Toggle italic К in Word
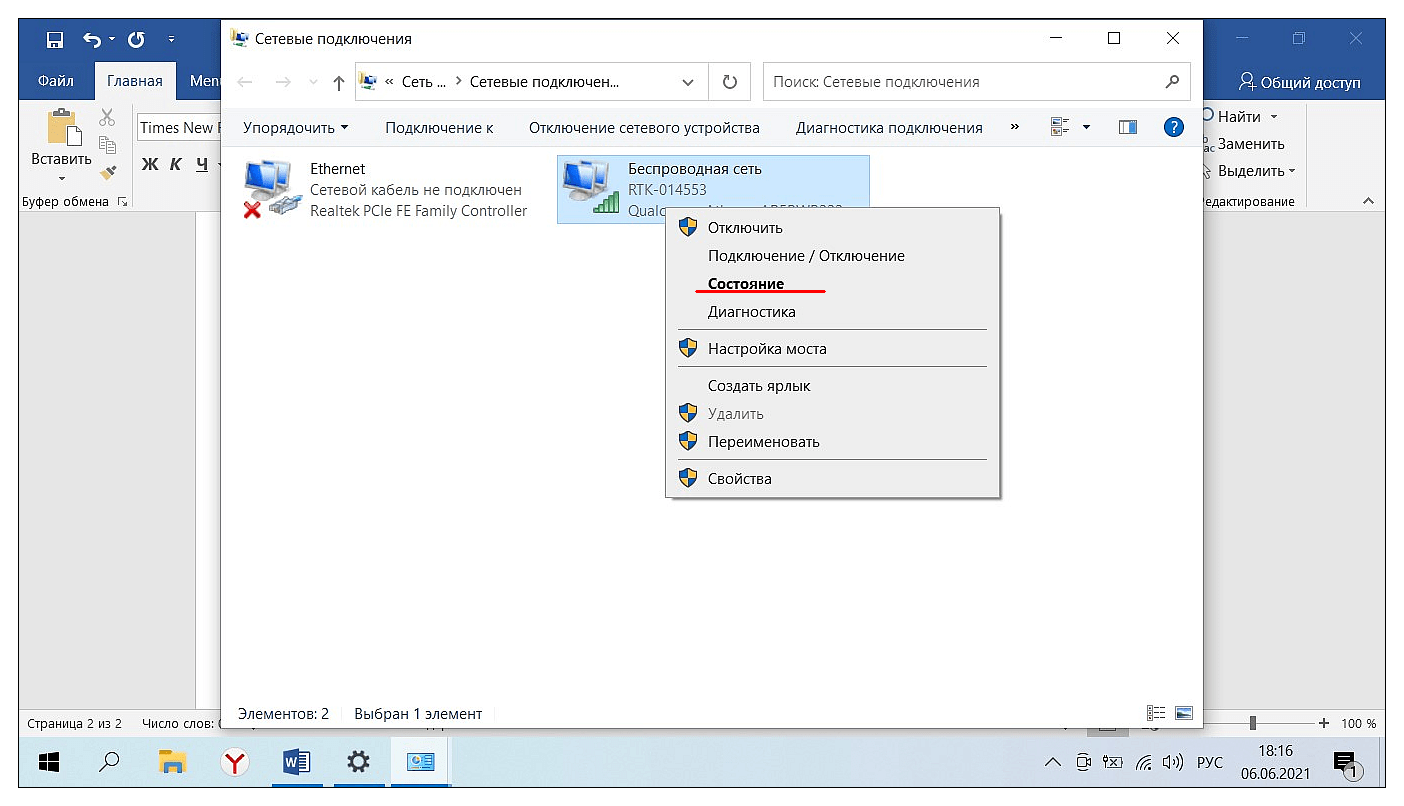 tap(176, 164)
